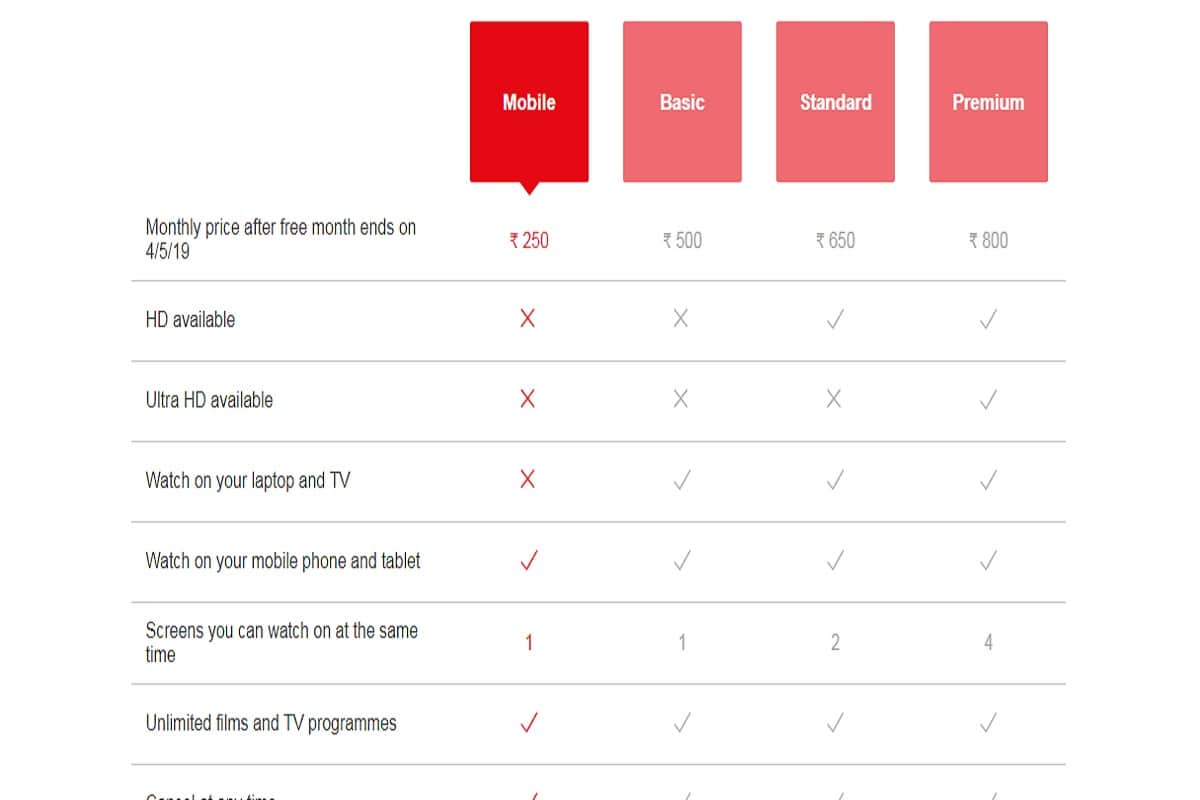The width and height of the screenshot is (1200, 800).
Task: Select the red Mobile plan pointer marker
Action: tap(528, 185)
